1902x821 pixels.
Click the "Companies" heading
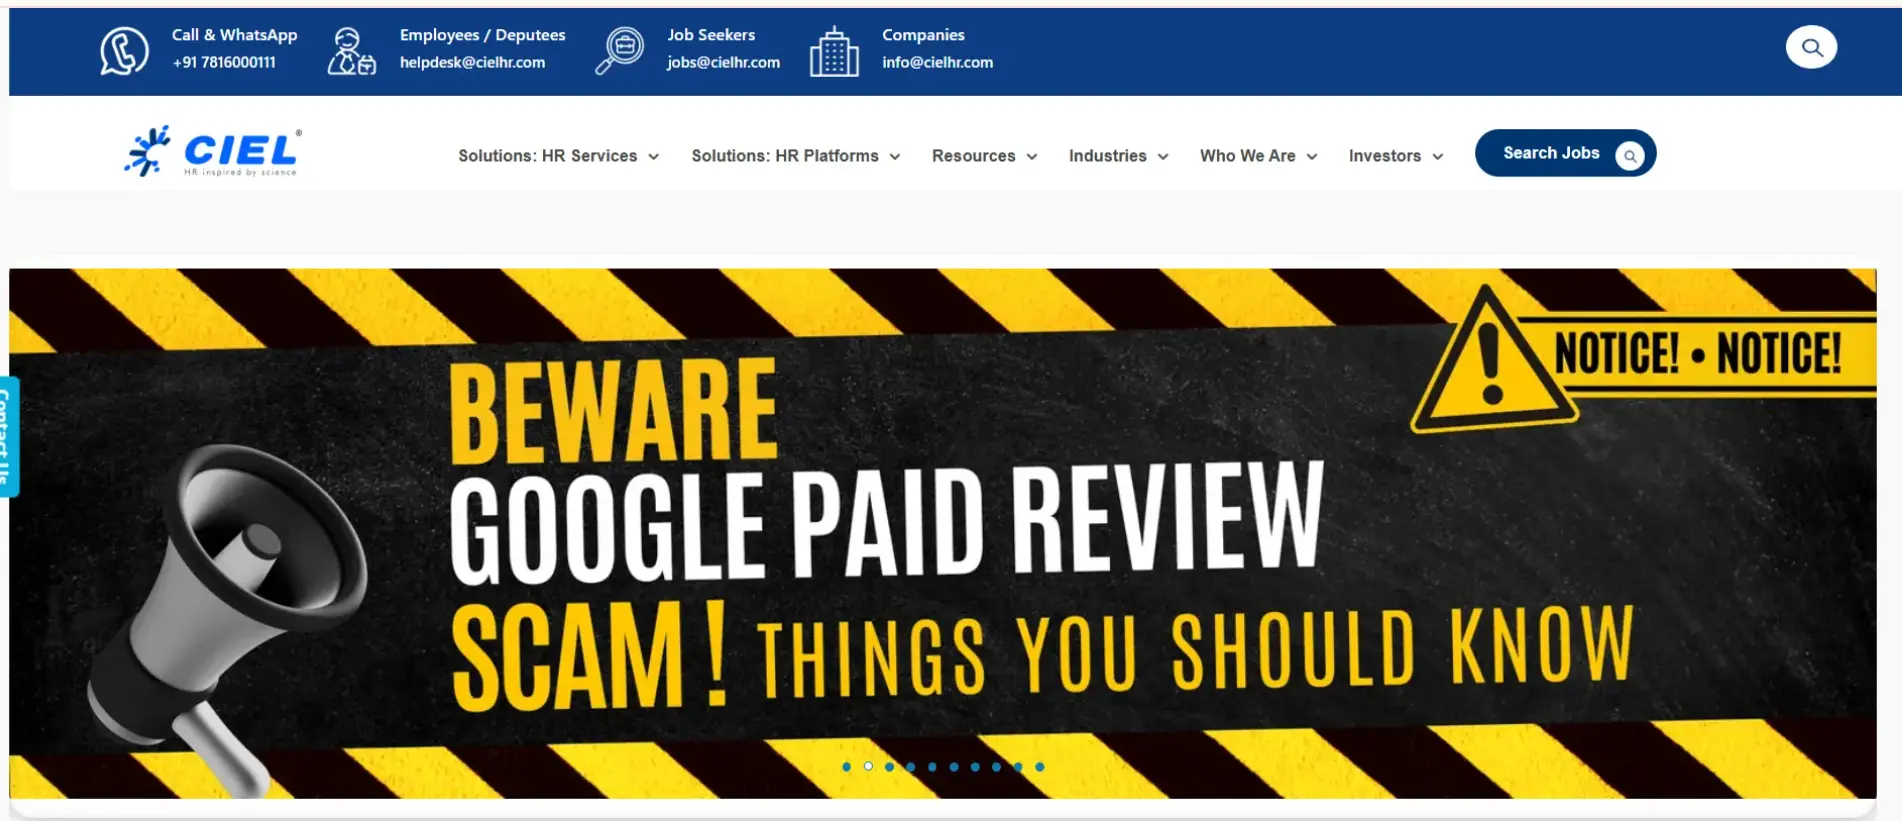(x=923, y=35)
